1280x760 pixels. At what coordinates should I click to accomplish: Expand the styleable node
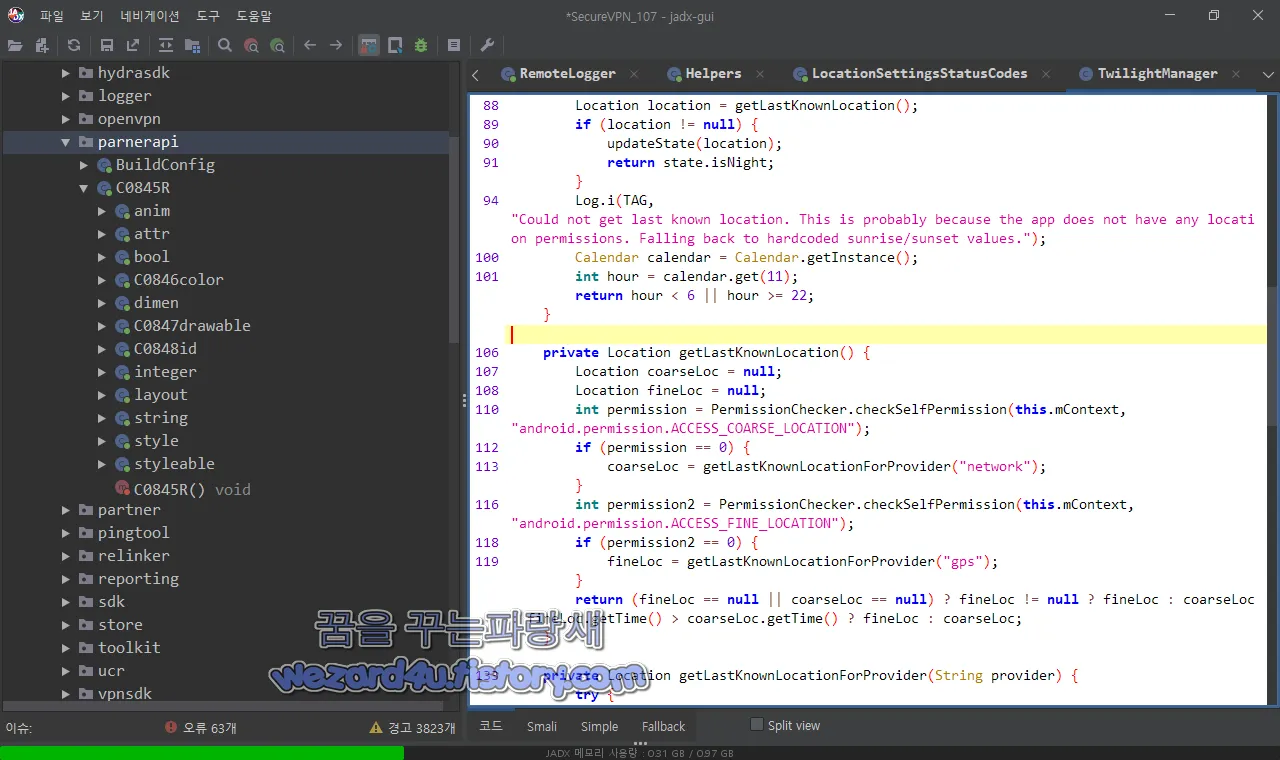point(102,464)
